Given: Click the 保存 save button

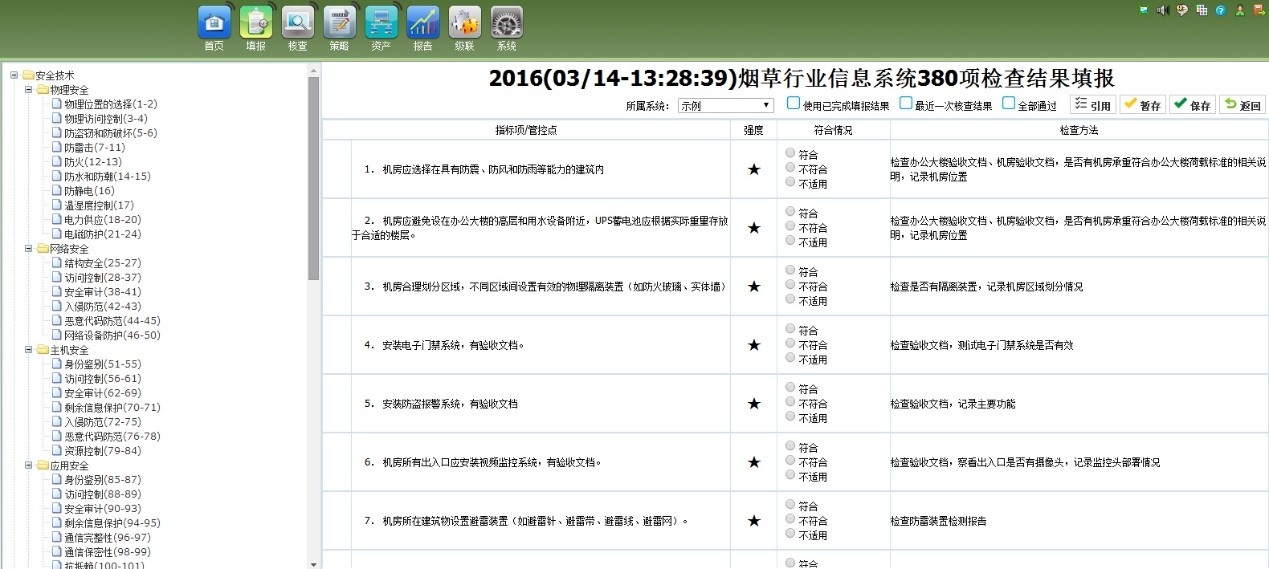Looking at the screenshot, I should point(1192,105).
